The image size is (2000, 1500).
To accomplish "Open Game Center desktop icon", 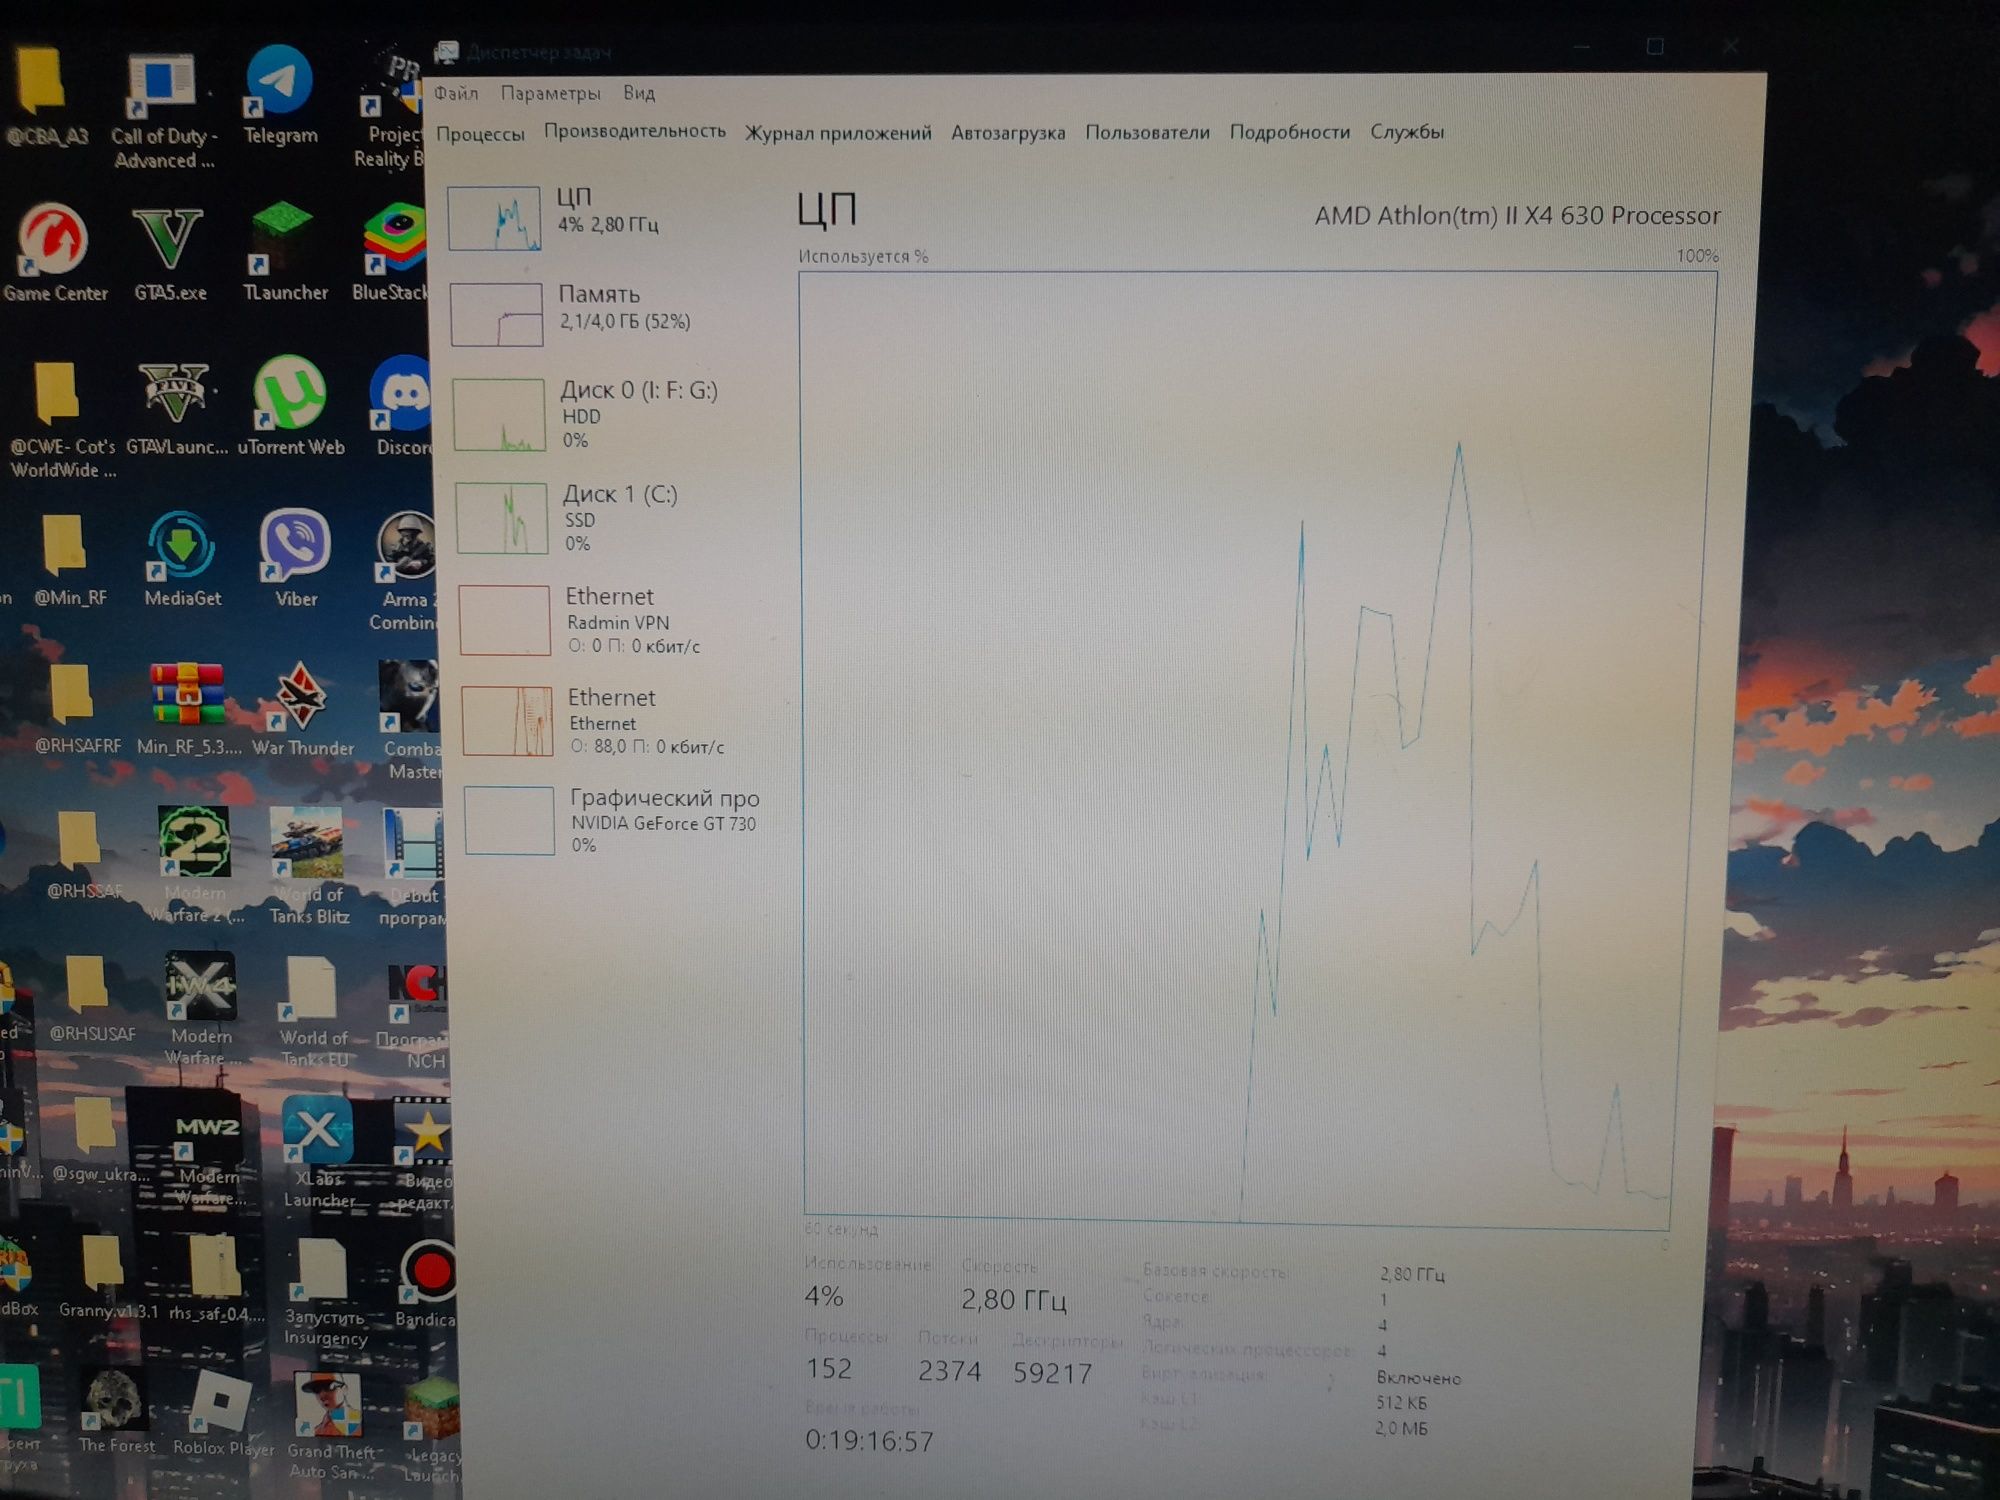I will [55, 253].
